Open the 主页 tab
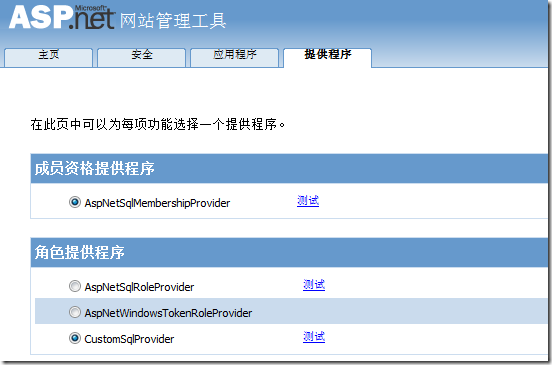 click(49, 57)
